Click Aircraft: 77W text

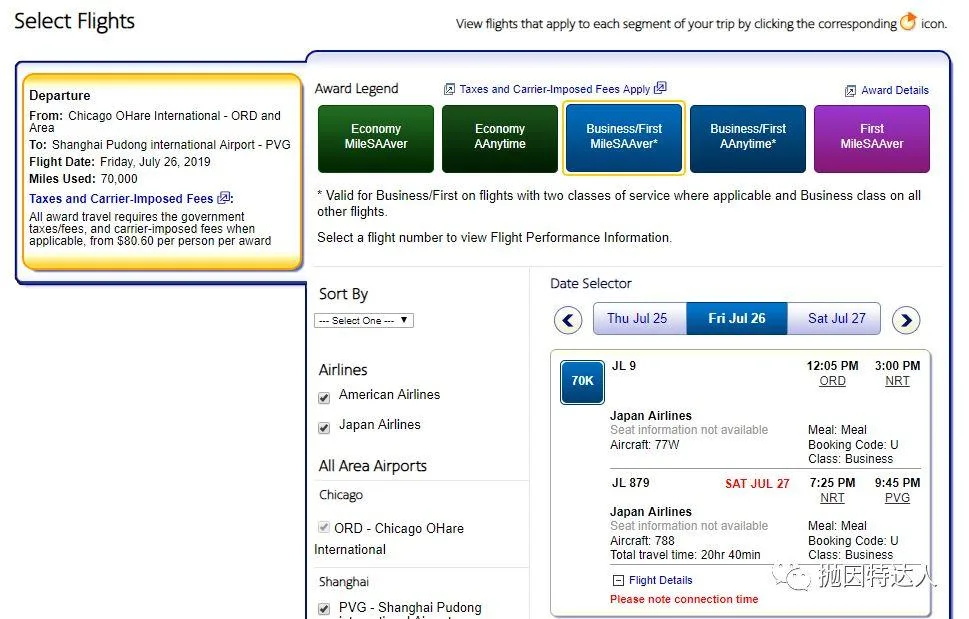[645, 445]
